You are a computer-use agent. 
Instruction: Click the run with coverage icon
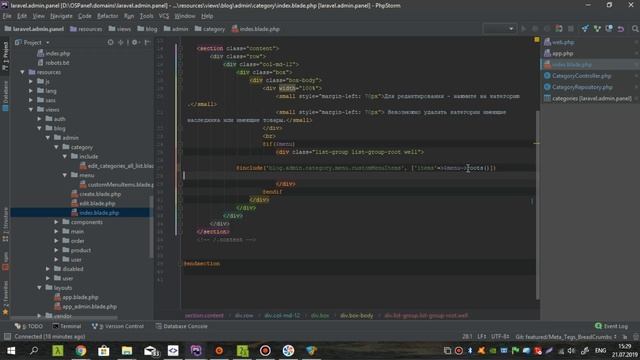(547, 29)
